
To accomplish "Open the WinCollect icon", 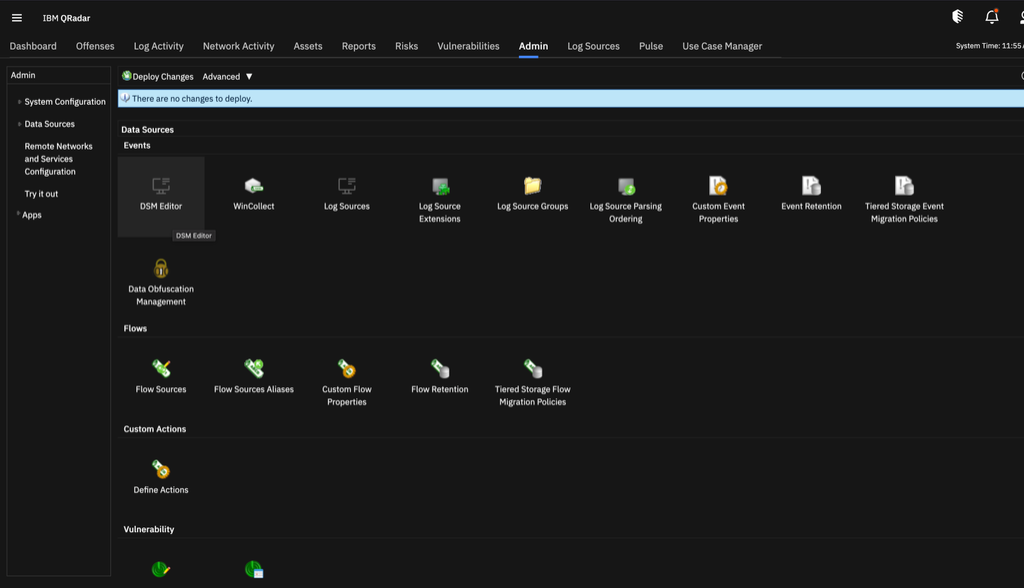I will (x=253, y=186).
